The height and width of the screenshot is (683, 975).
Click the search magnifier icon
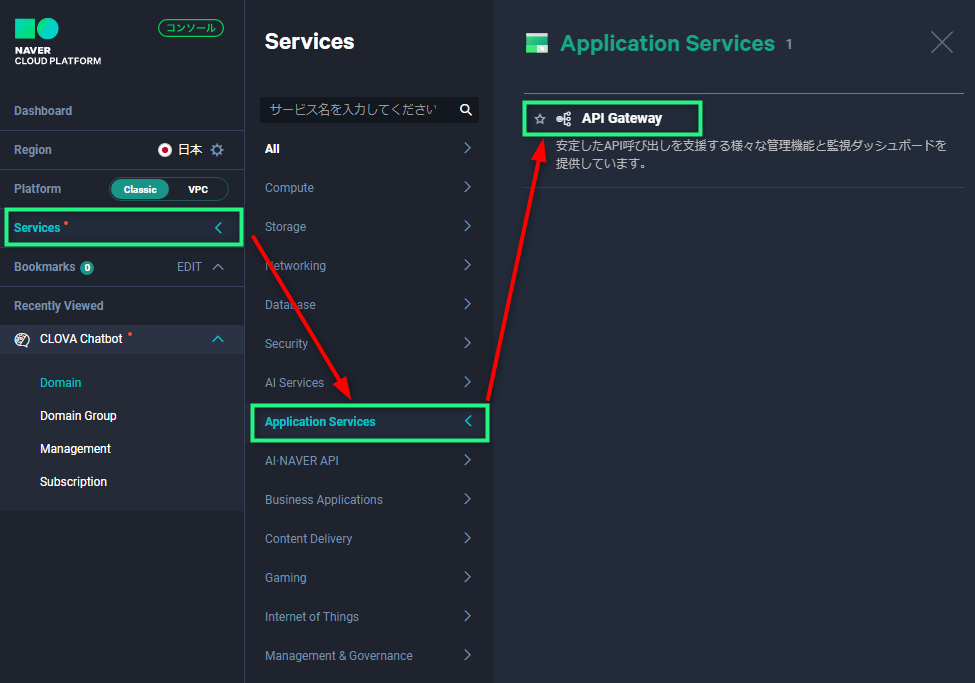pyautogui.click(x=465, y=110)
